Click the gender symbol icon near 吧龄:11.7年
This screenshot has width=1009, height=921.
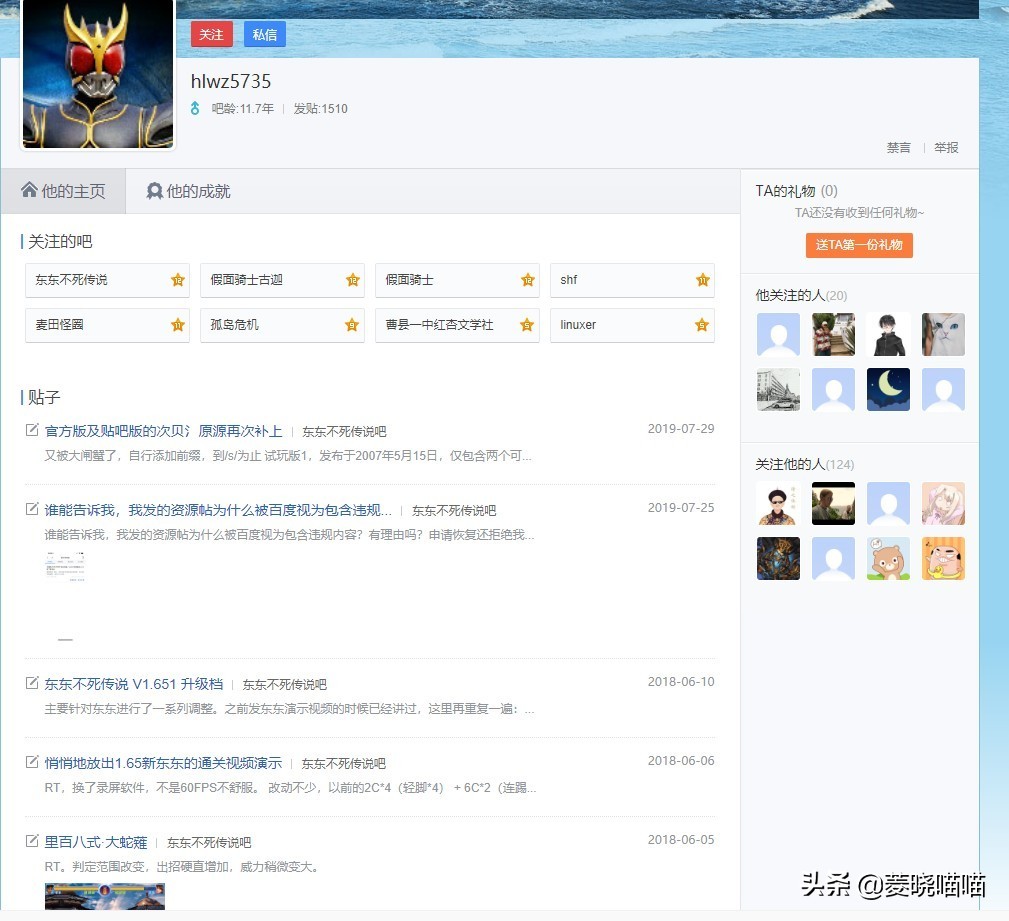pos(196,109)
